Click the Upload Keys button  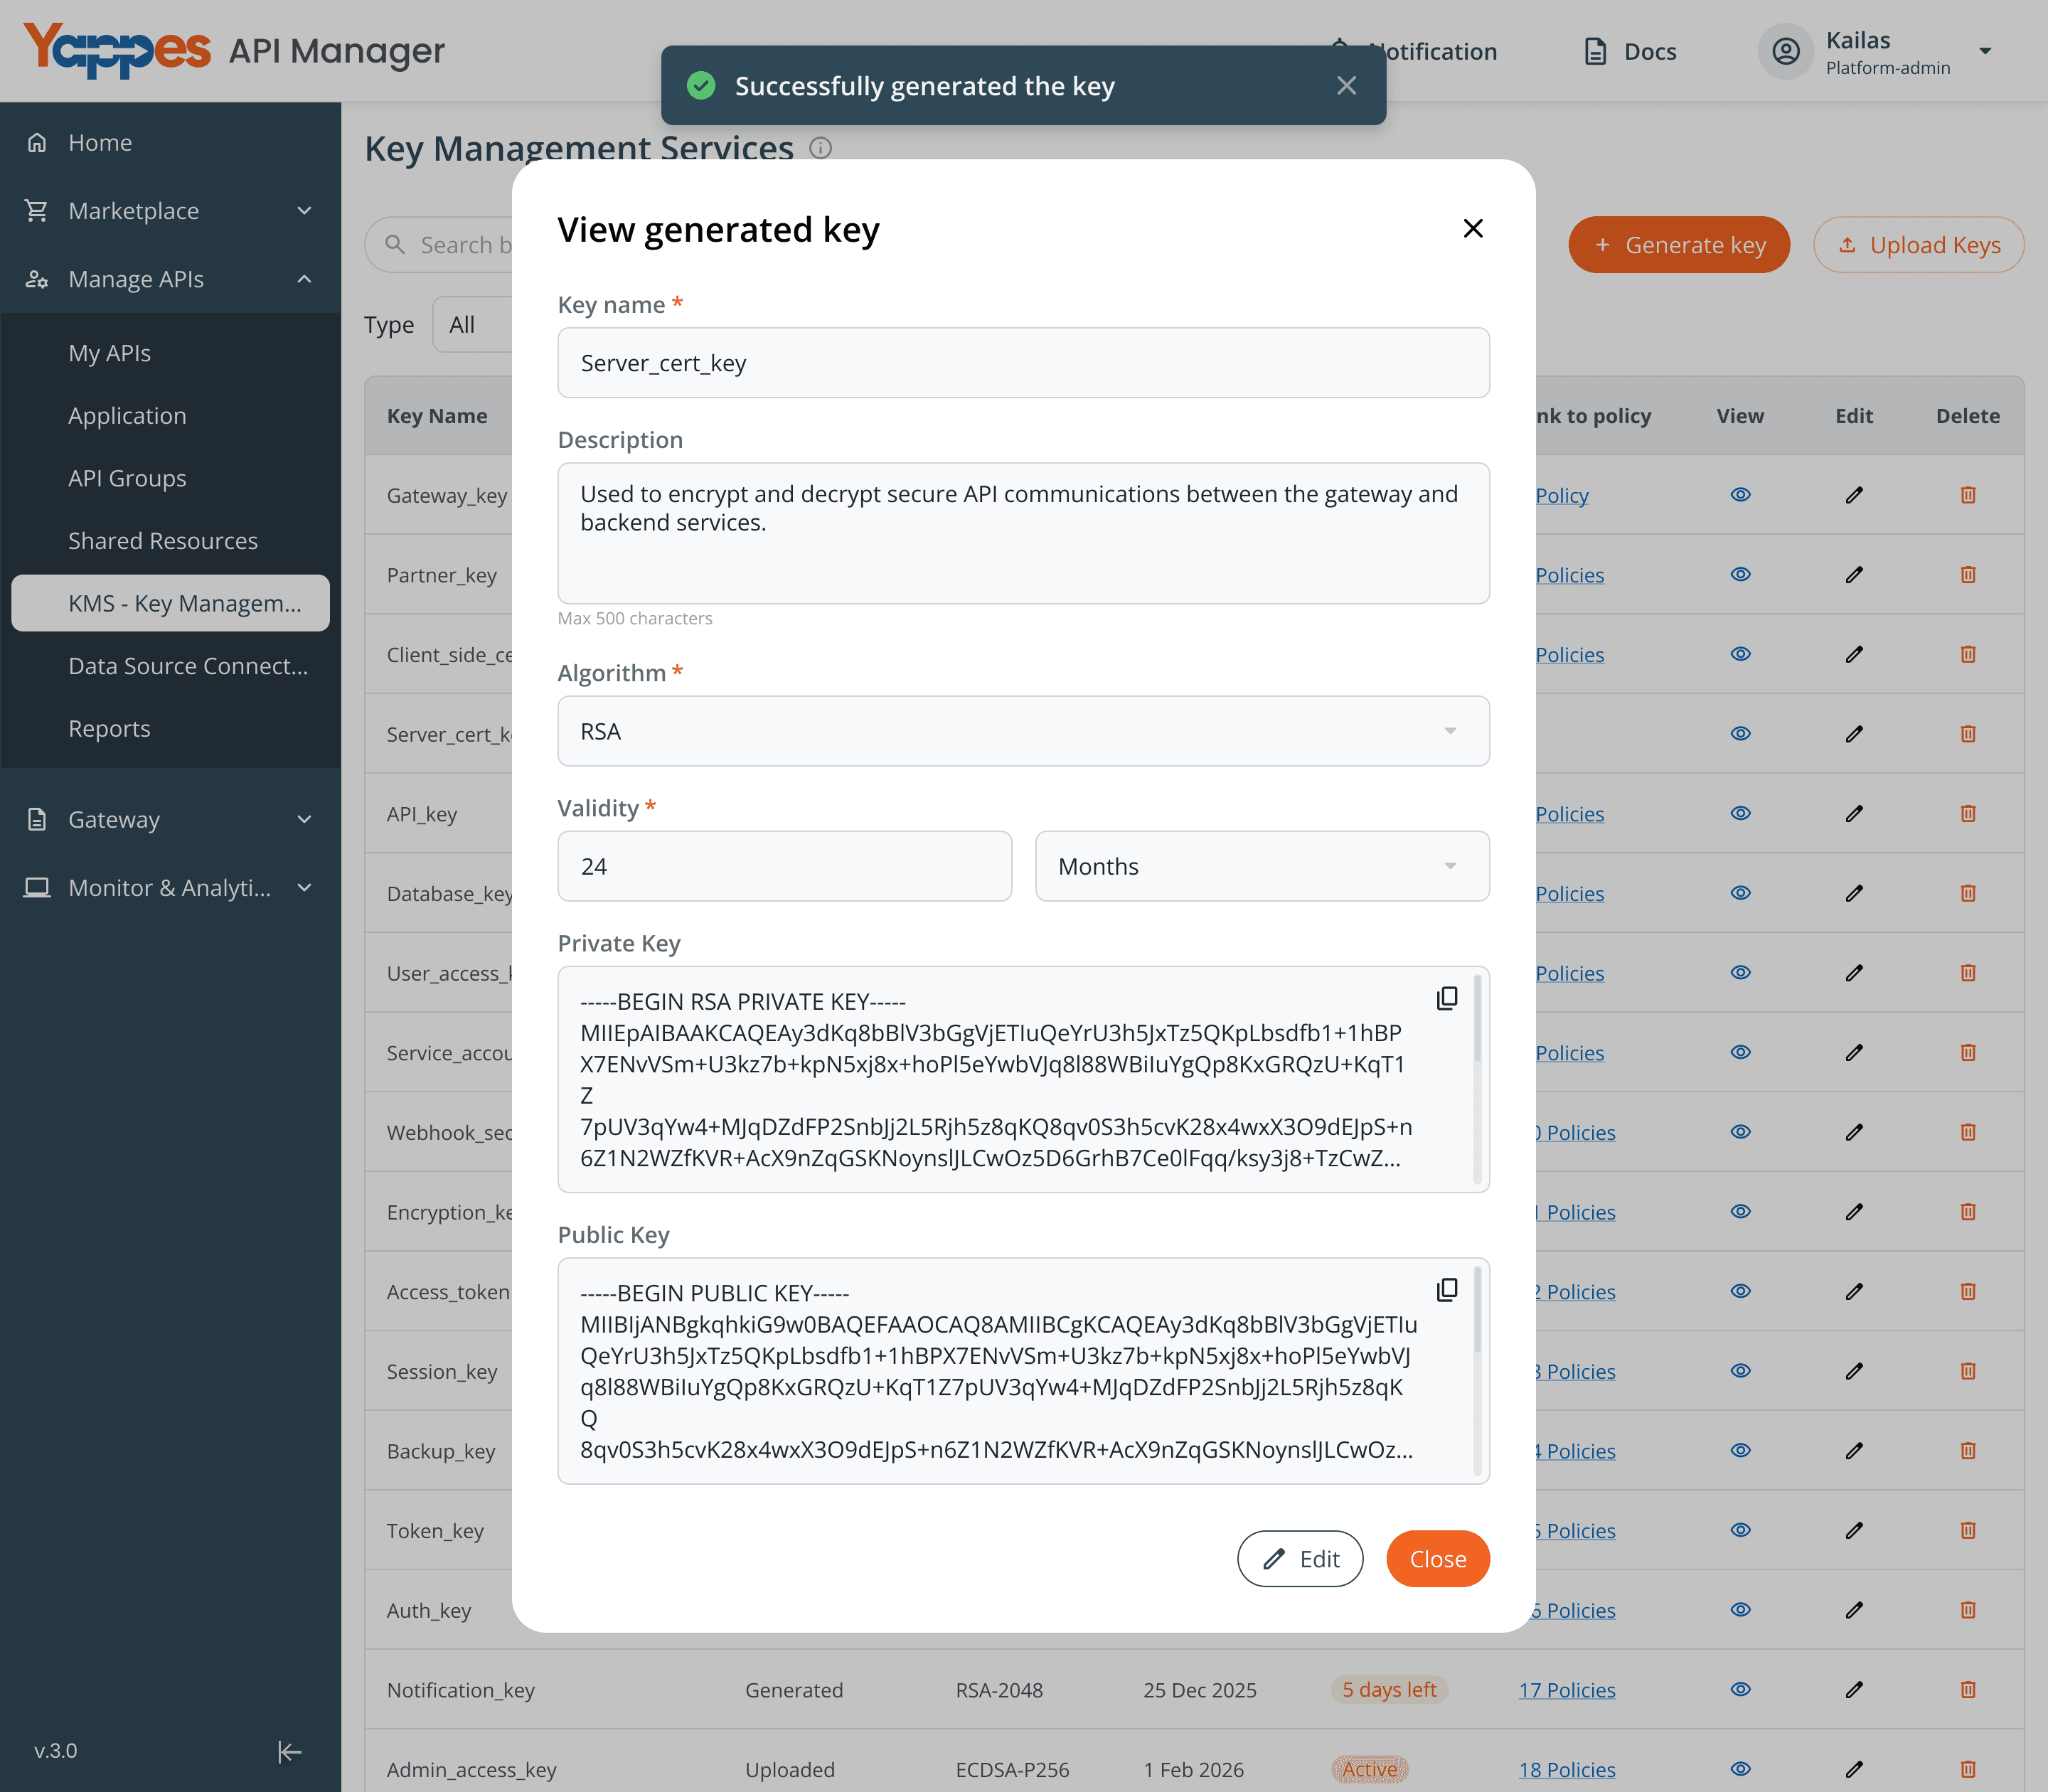(x=1918, y=245)
